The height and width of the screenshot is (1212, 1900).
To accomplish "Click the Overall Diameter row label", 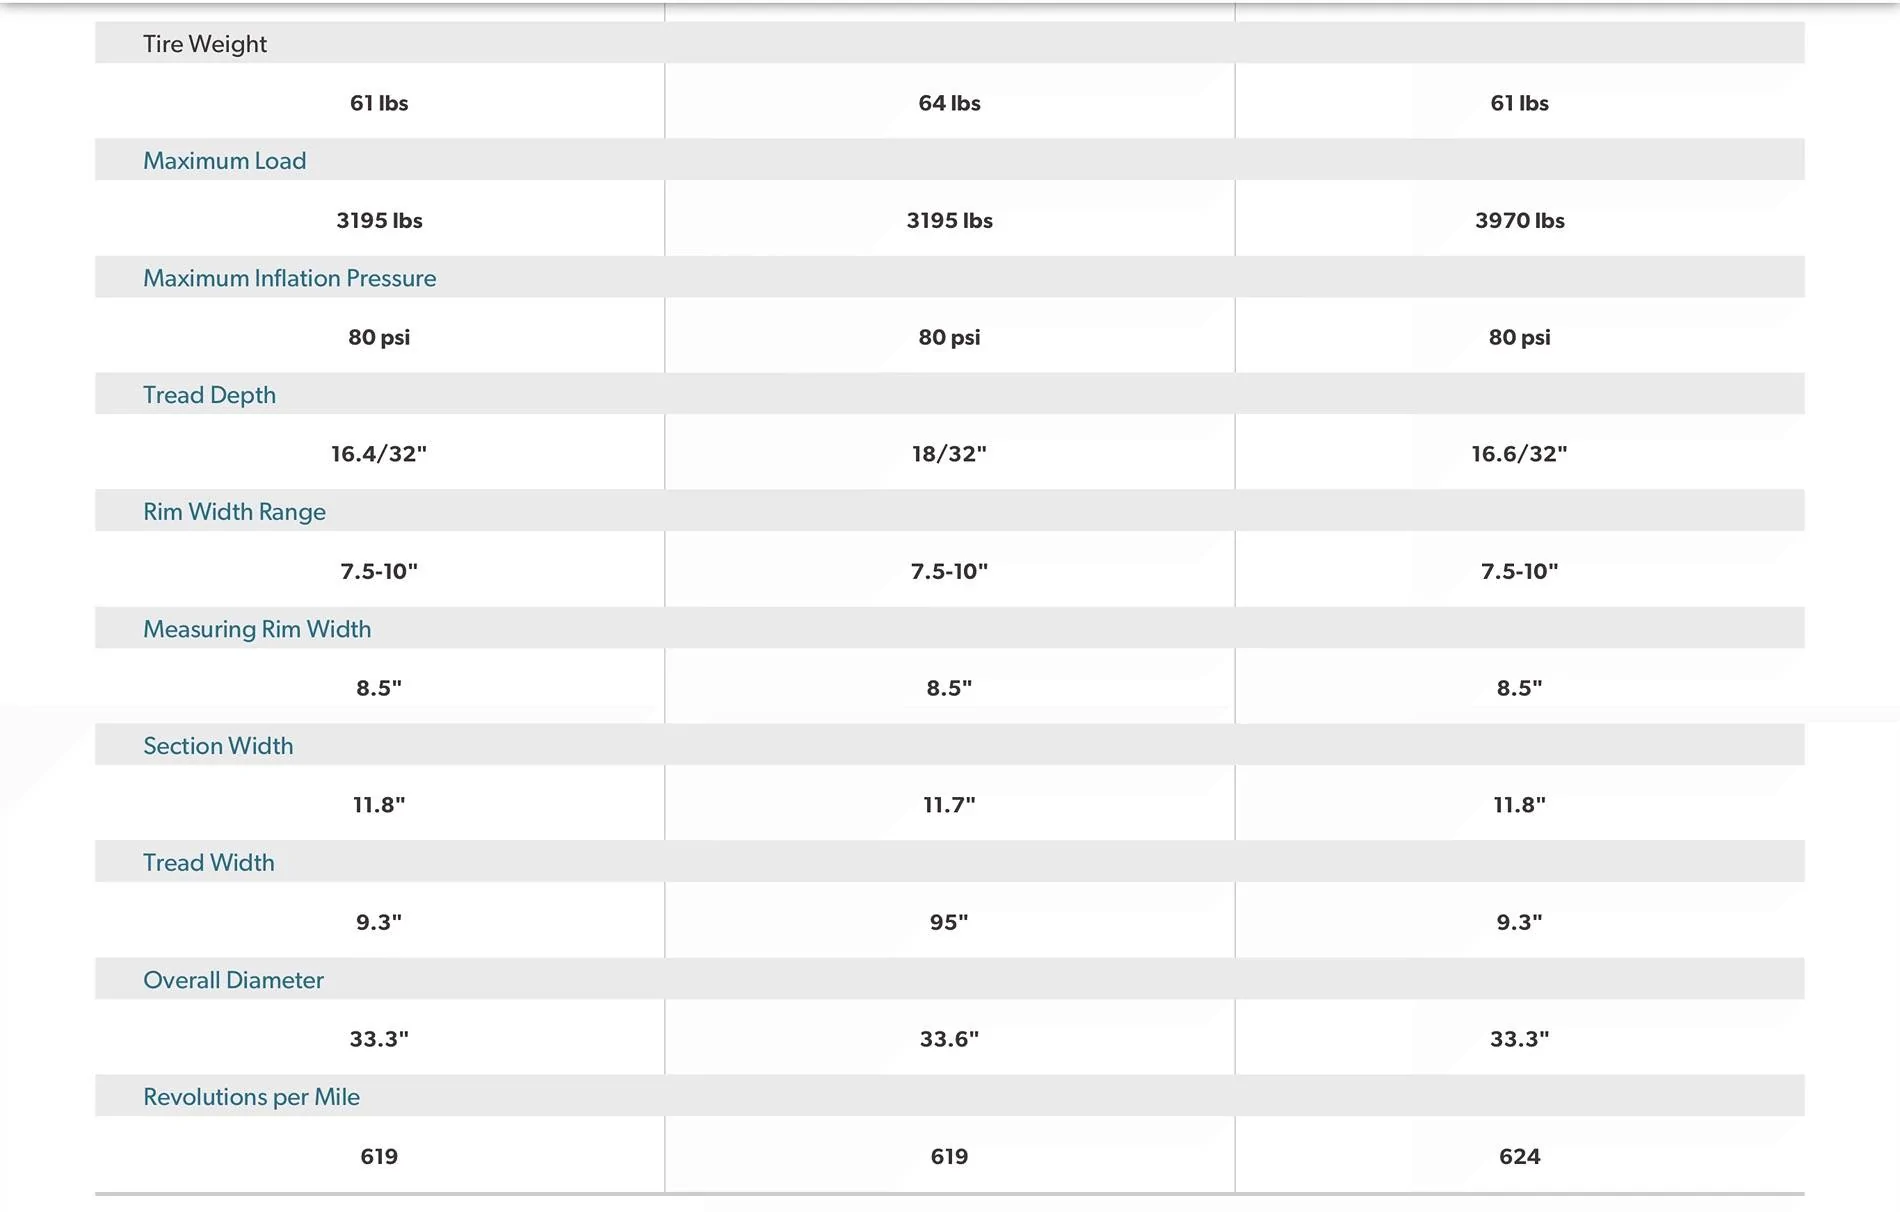I will click(x=234, y=980).
